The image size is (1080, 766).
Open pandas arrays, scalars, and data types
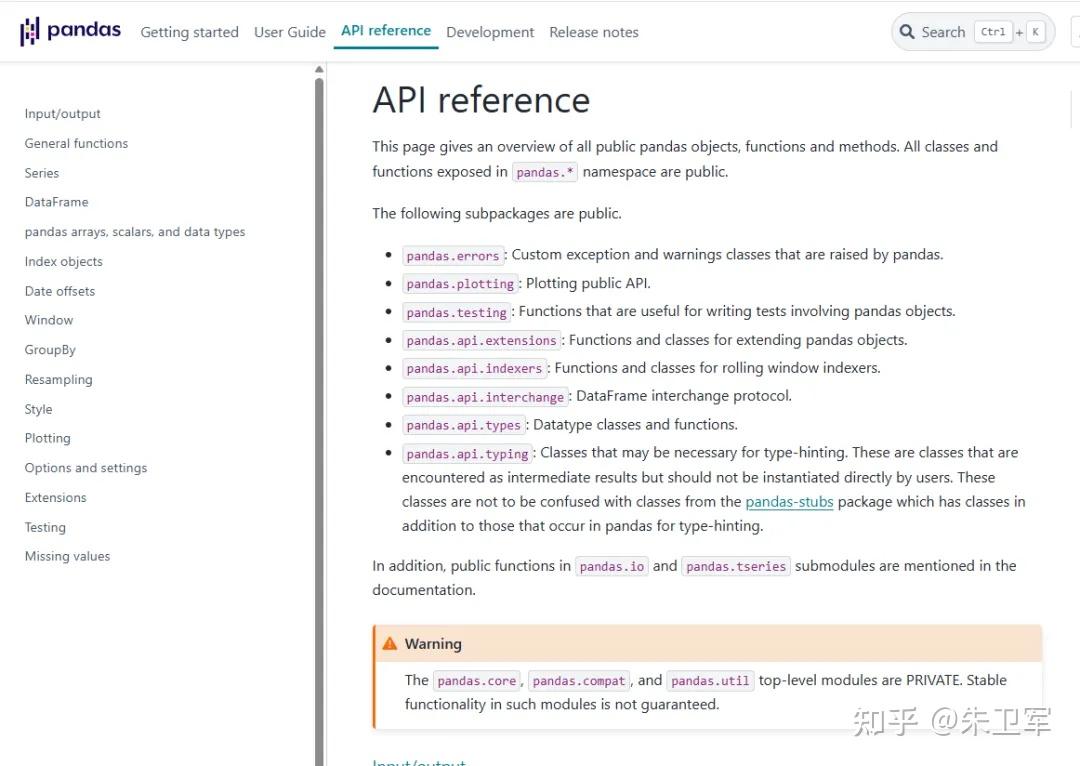coord(135,231)
